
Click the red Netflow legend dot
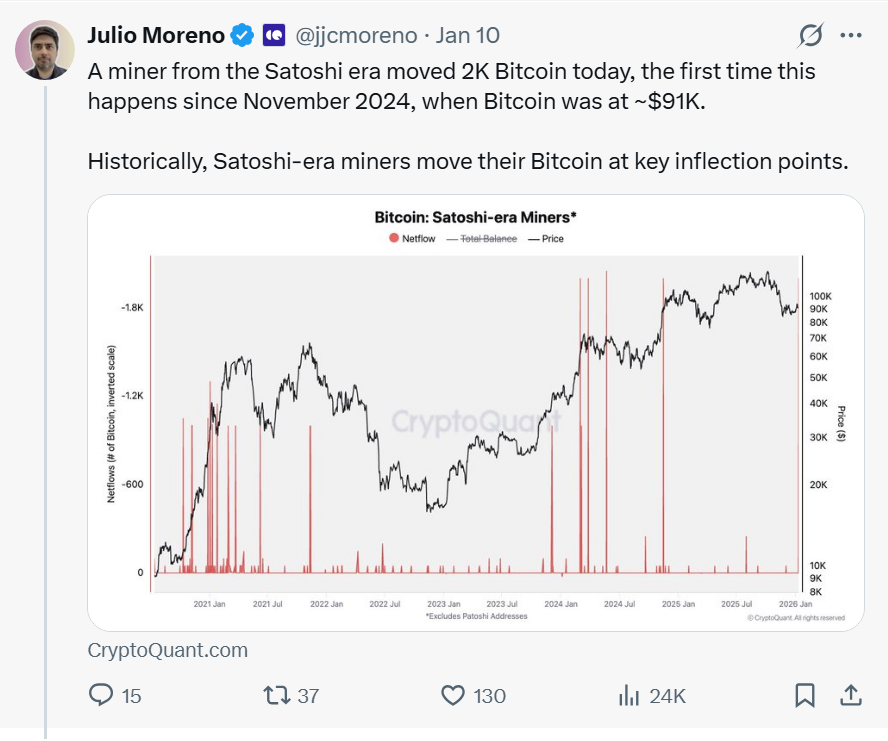pyautogui.click(x=392, y=239)
